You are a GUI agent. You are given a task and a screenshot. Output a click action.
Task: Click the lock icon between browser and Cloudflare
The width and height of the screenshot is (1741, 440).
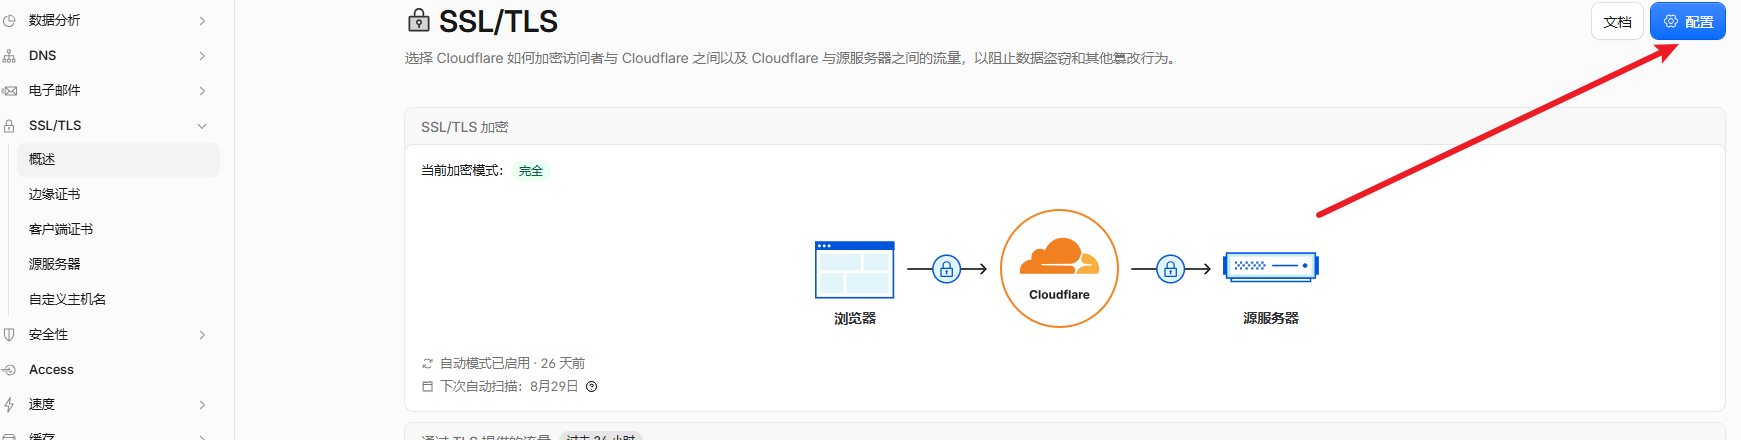point(946,269)
